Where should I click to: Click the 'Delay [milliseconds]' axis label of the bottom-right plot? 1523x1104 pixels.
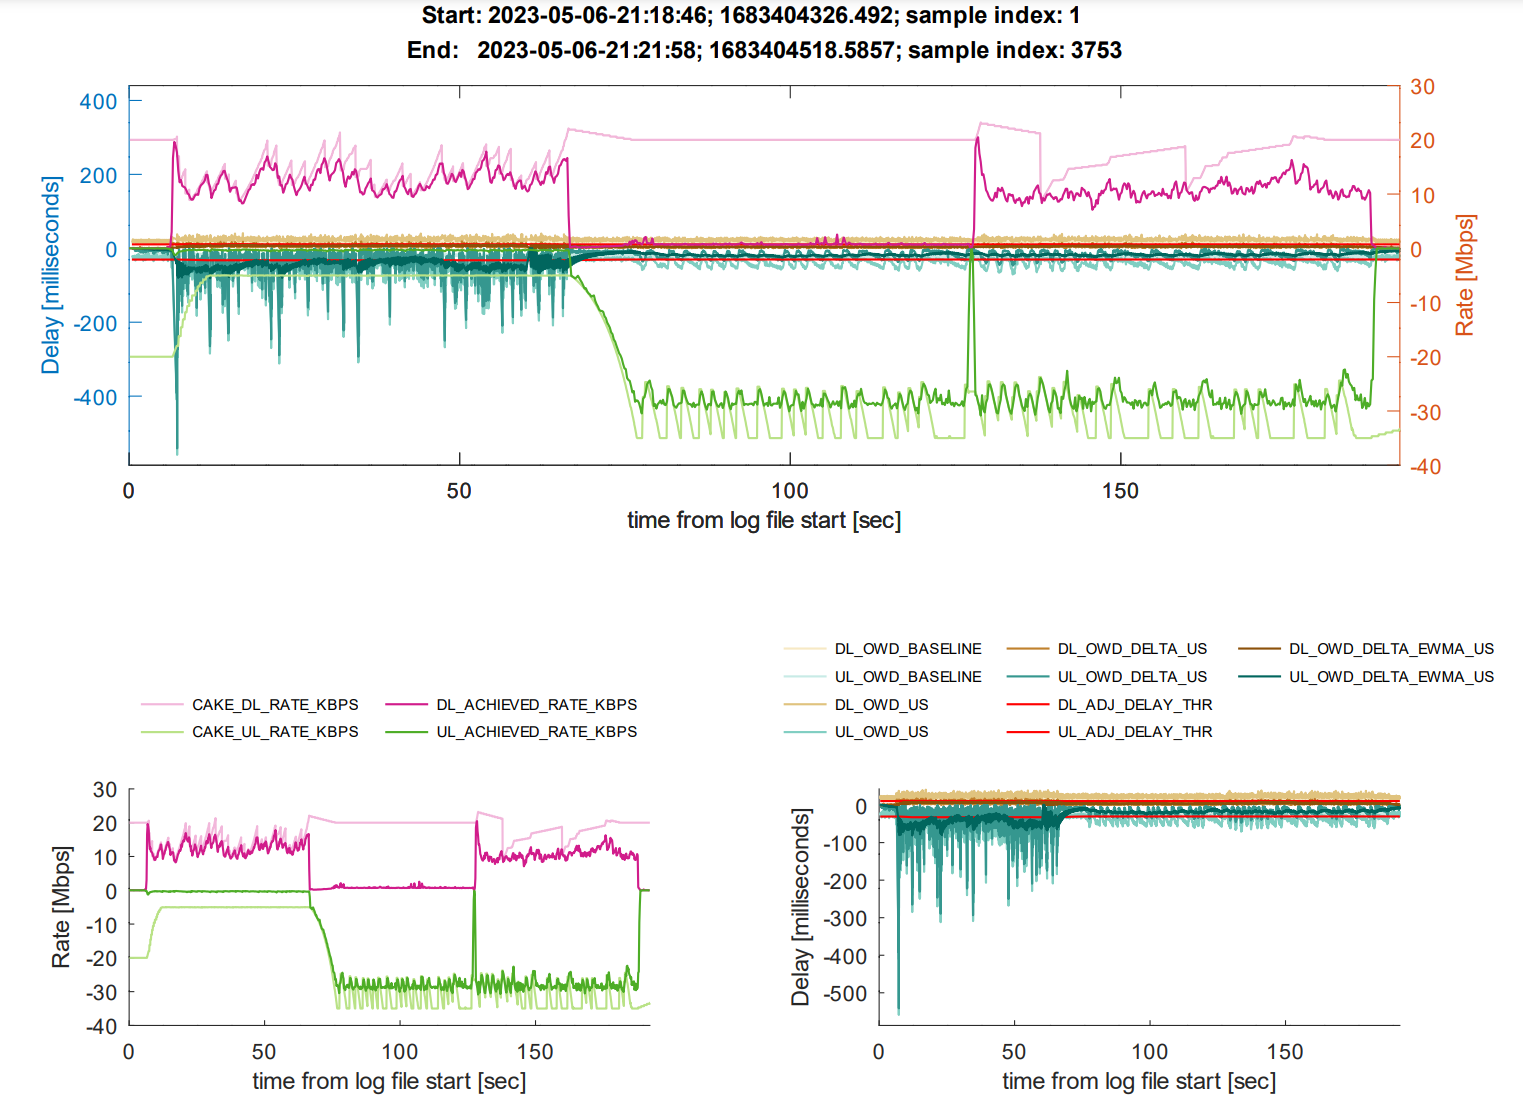[x=800, y=907]
